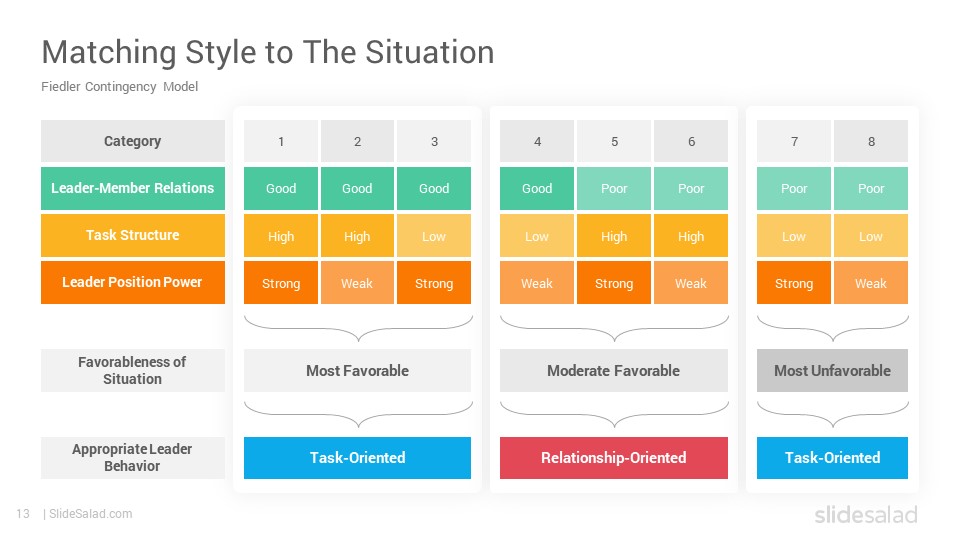Click the Leader-Member Relations green header
Viewport: 960px width, 540px height.
click(x=133, y=189)
